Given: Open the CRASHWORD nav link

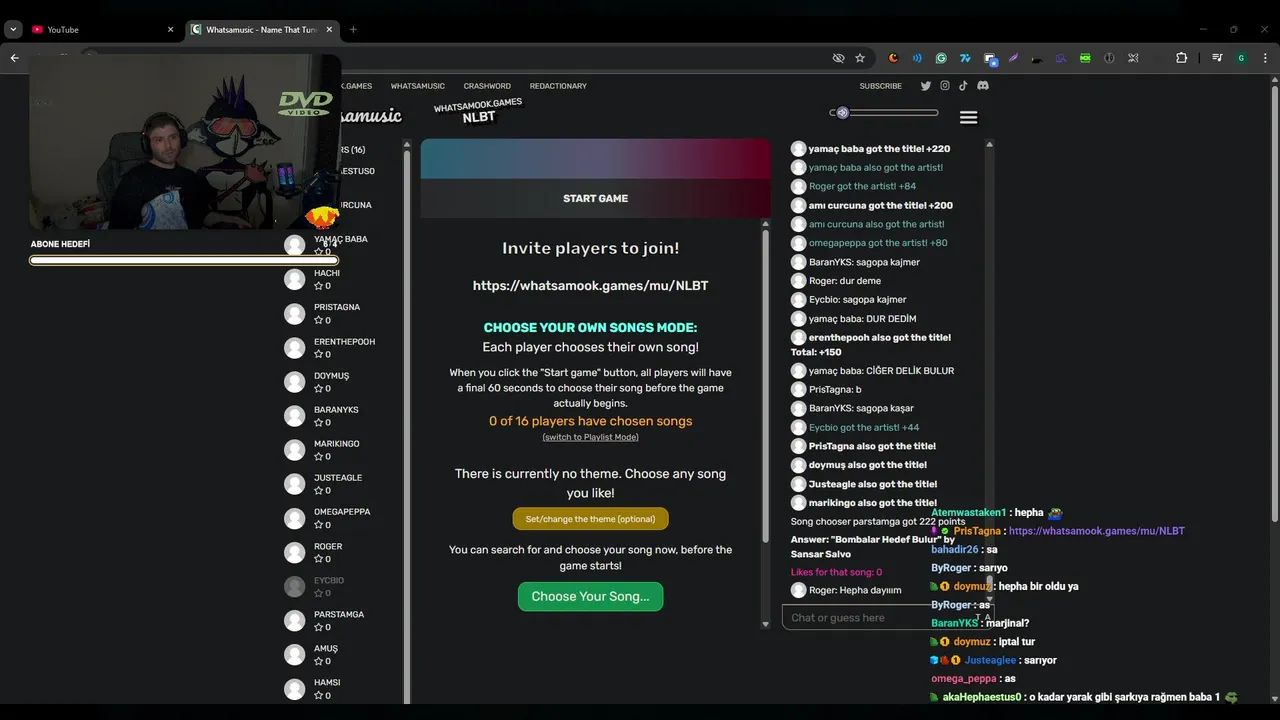Looking at the screenshot, I should tap(487, 86).
